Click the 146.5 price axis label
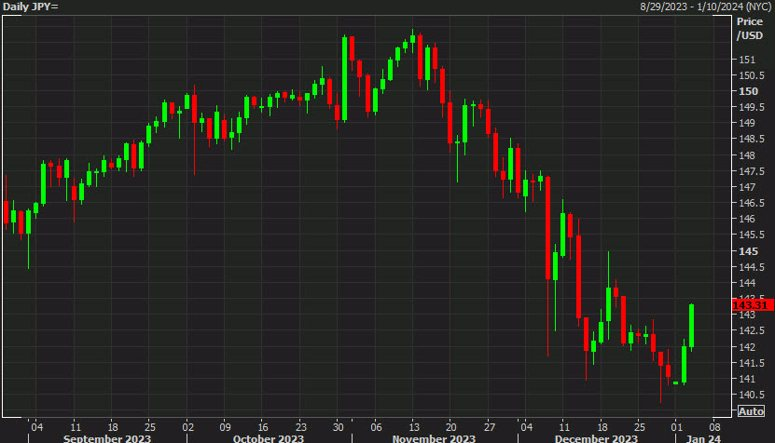Image resolution: width=775 pixels, height=443 pixels. coord(751,203)
